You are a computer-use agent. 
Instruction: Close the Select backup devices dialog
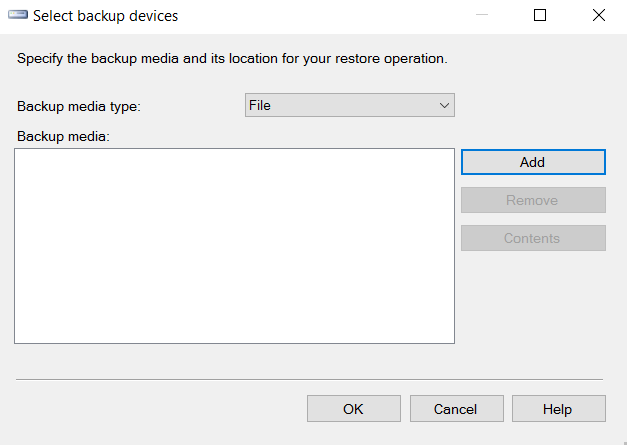pos(598,16)
